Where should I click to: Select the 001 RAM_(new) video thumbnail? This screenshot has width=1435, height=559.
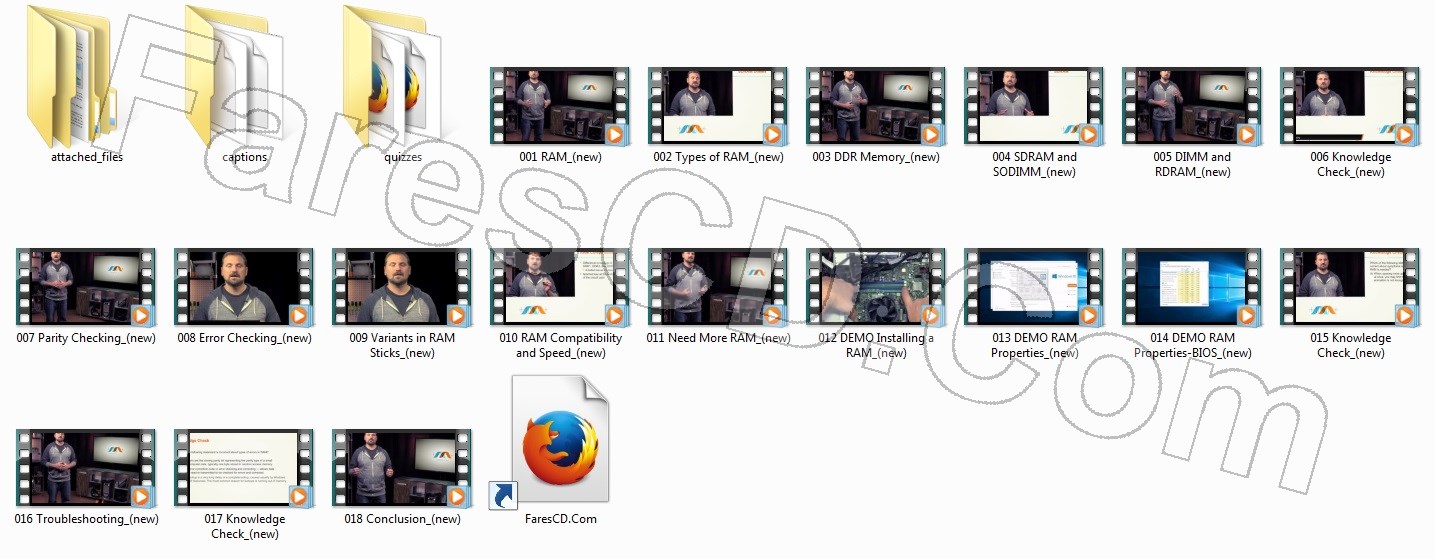click(x=560, y=106)
